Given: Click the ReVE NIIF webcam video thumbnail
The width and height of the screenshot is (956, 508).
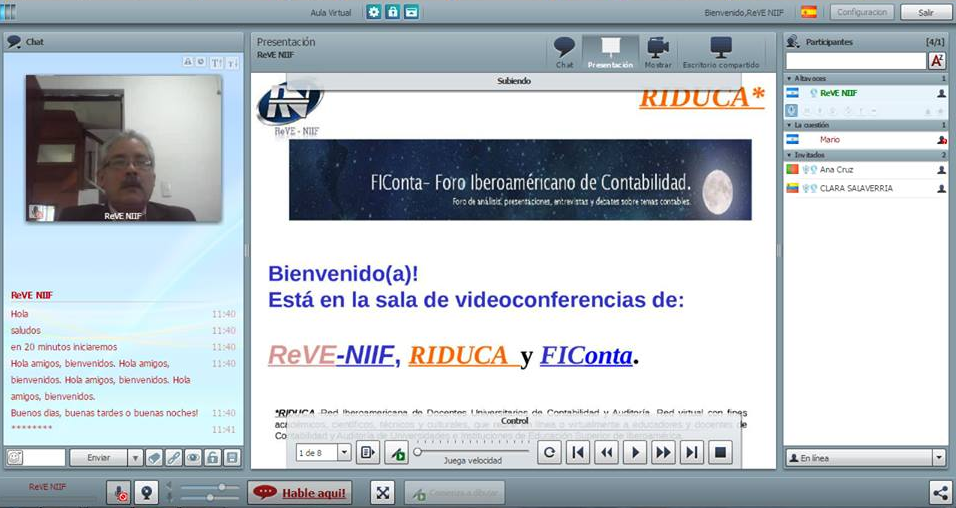Looking at the screenshot, I should click(x=123, y=148).
